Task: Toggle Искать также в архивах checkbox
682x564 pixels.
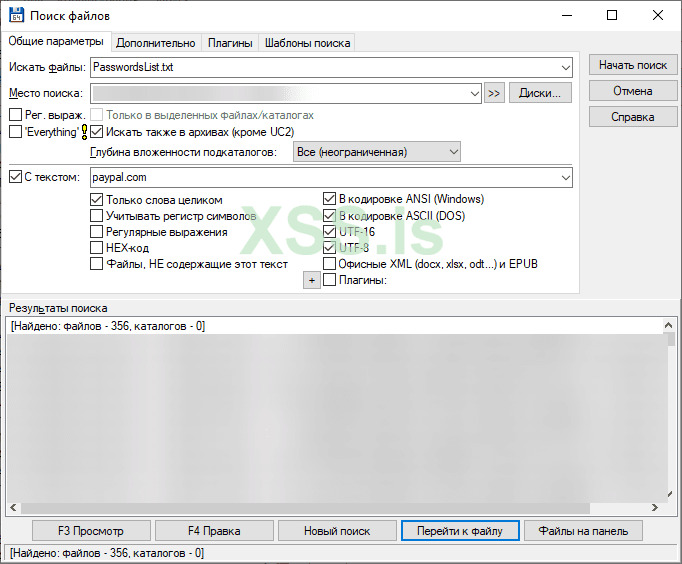Action: pos(97,132)
